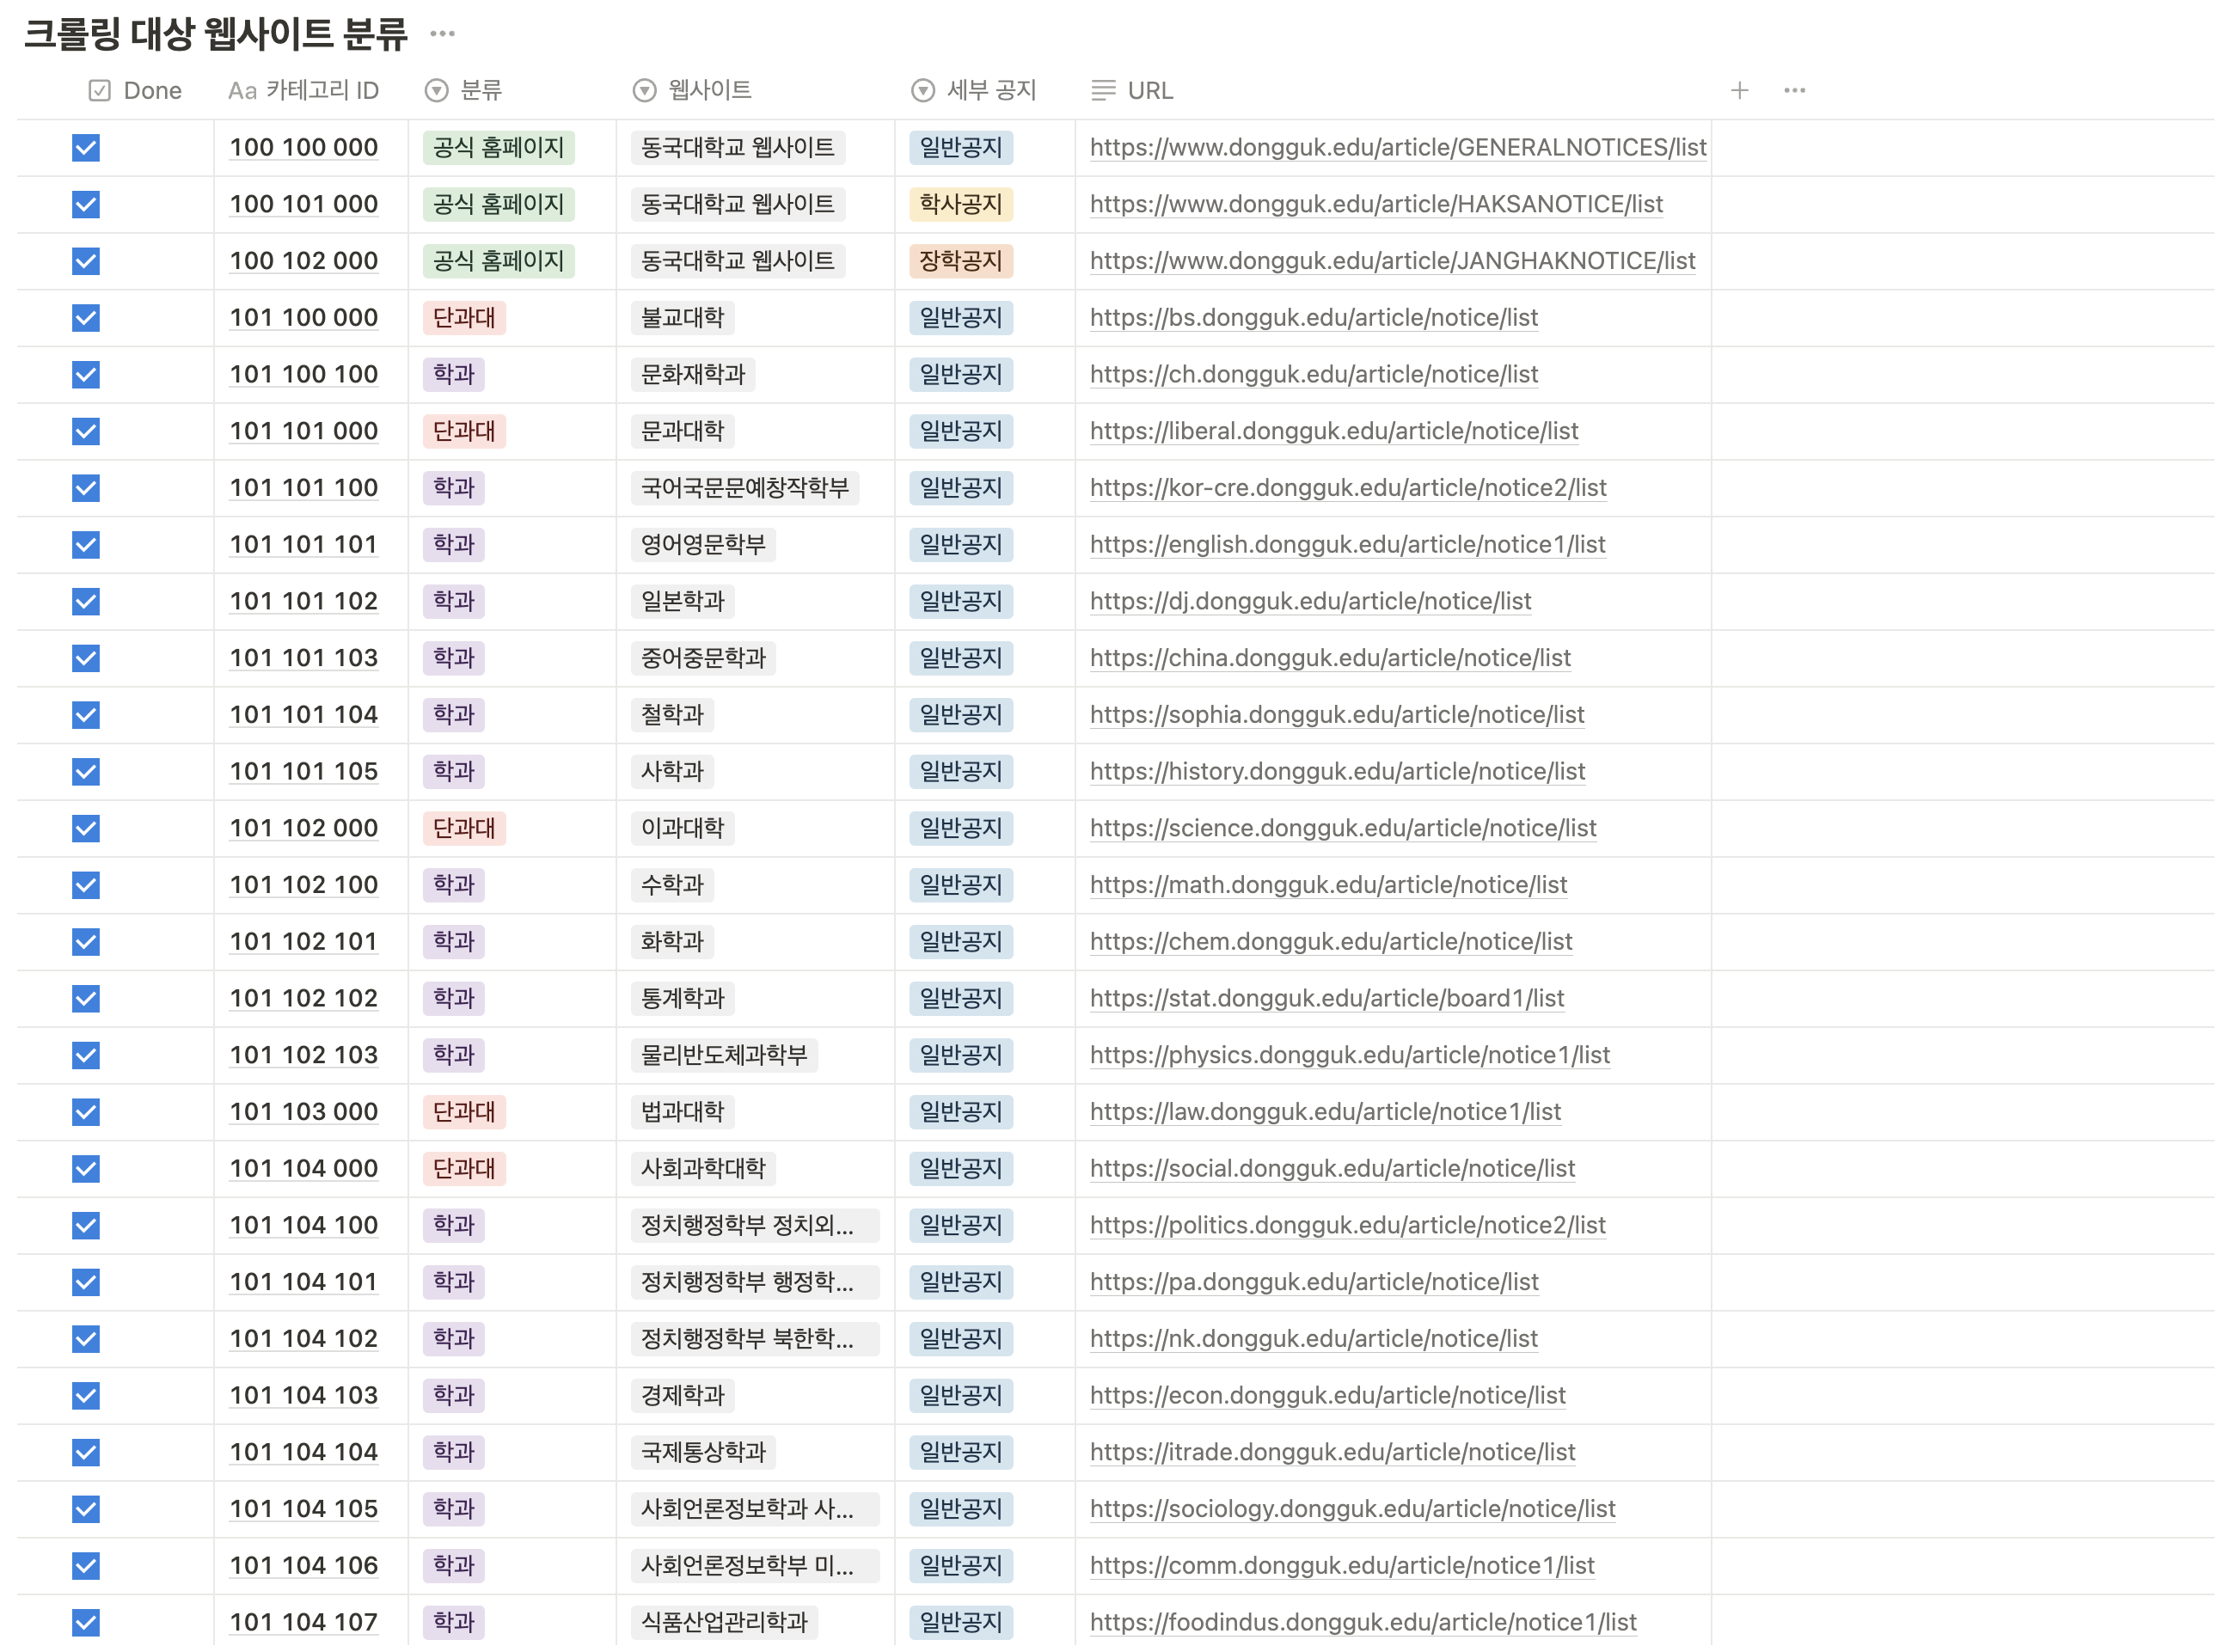Click the 웹사이트 column header
The height and width of the screenshot is (1652, 2230).
coord(709,91)
